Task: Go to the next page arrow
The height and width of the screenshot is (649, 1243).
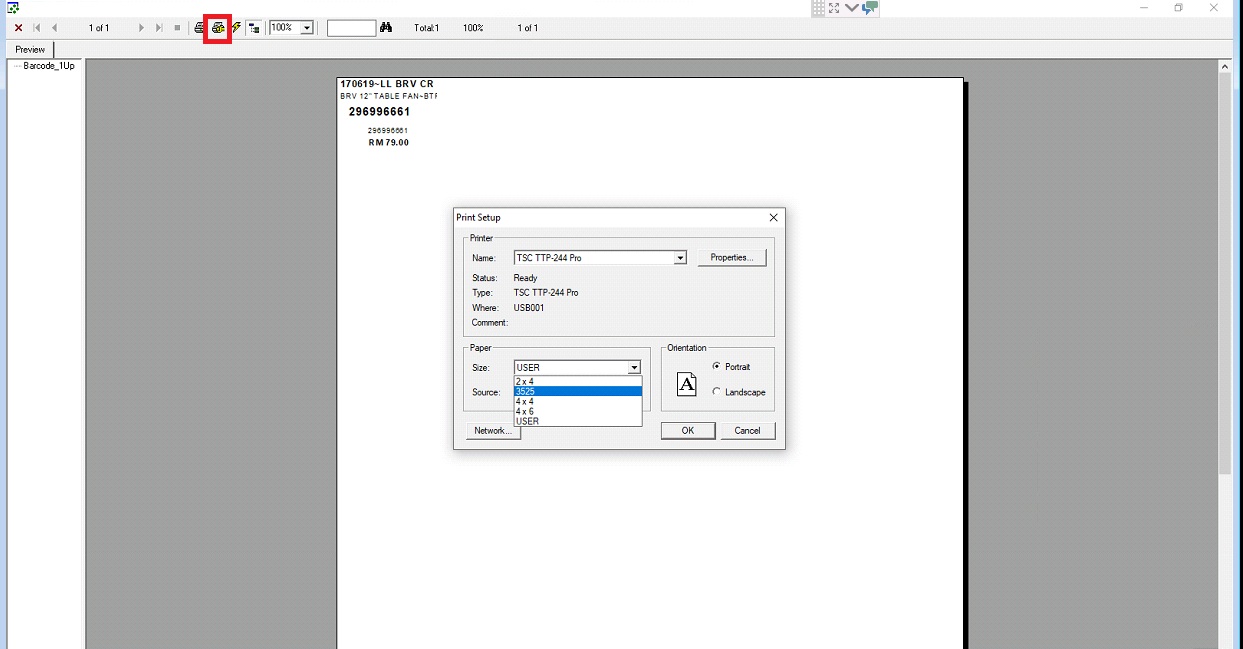Action: click(141, 28)
